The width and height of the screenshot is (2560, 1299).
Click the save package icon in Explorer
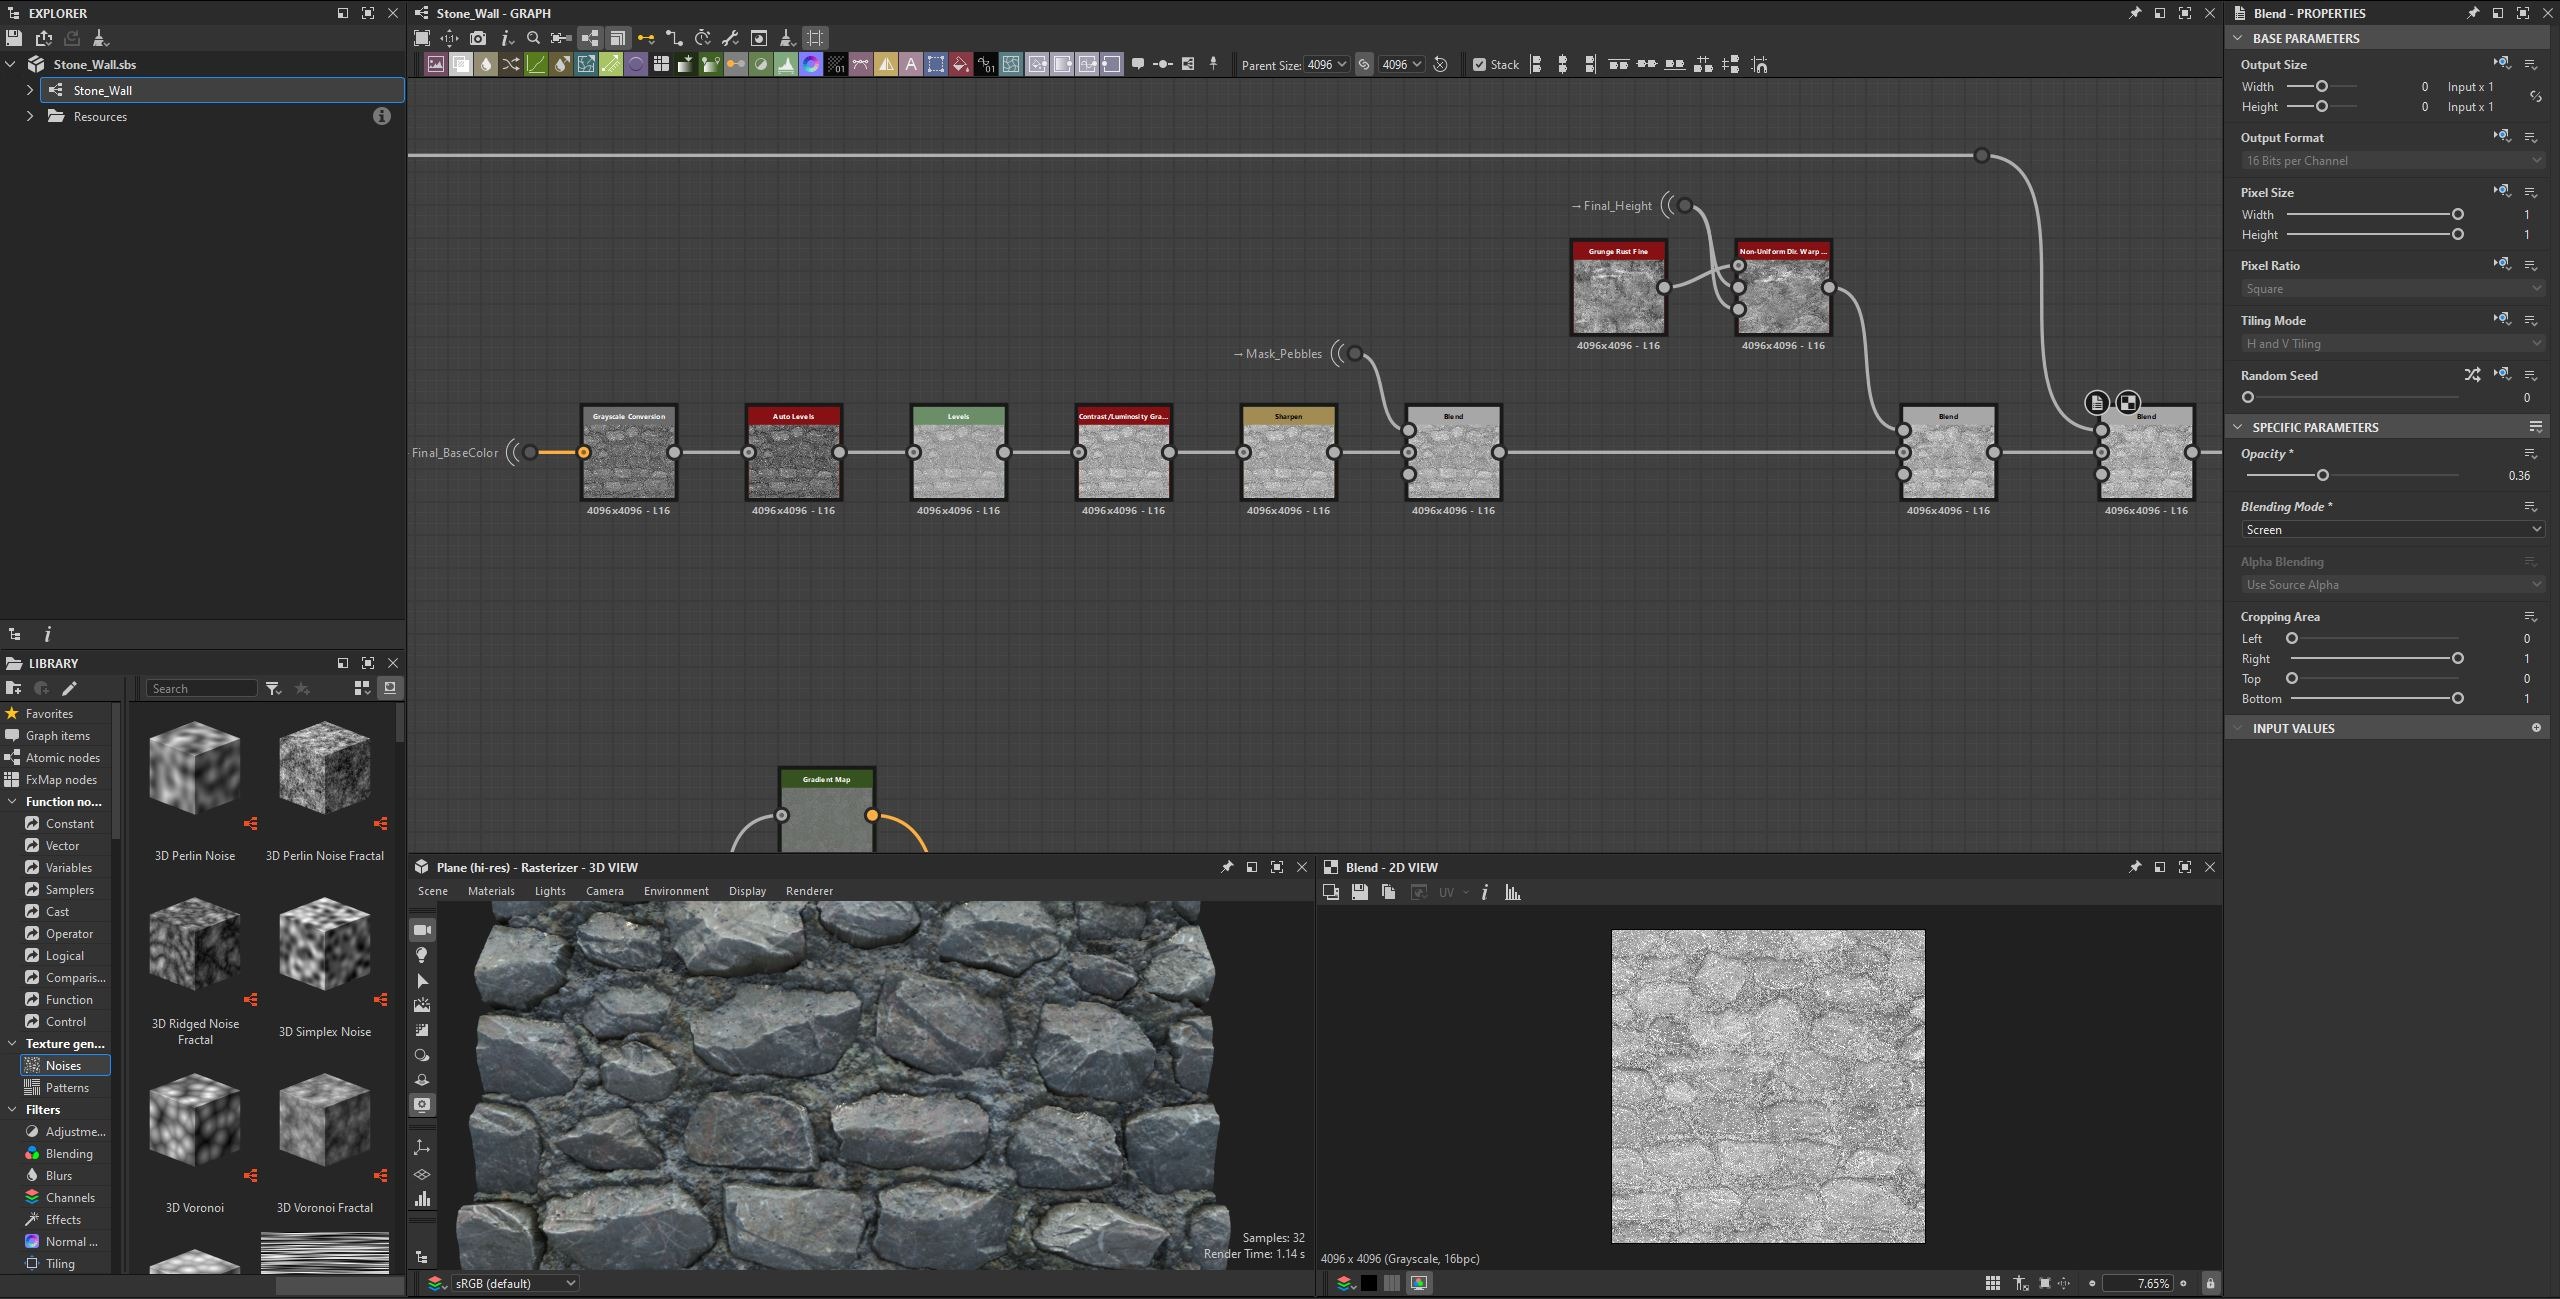pyautogui.click(x=14, y=38)
